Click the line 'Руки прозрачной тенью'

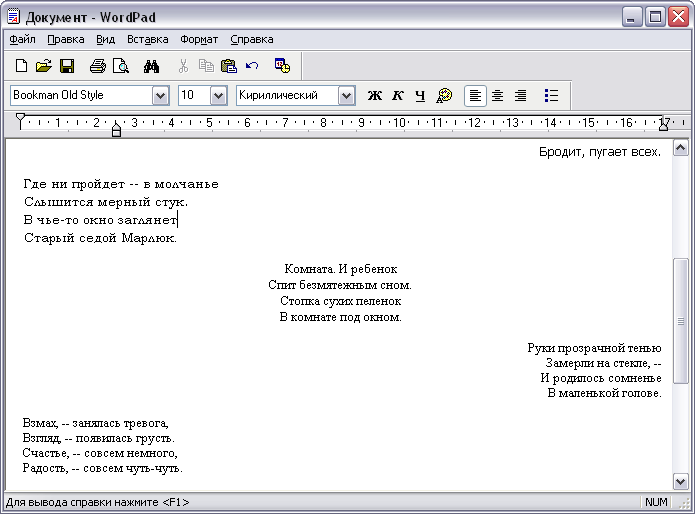594,348
